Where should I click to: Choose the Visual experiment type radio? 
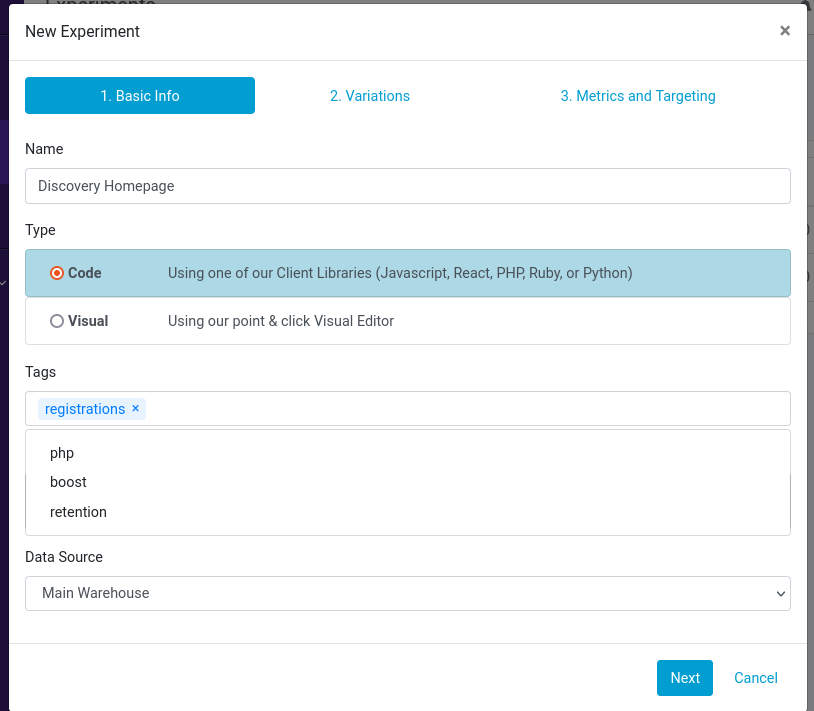point(57,321)
